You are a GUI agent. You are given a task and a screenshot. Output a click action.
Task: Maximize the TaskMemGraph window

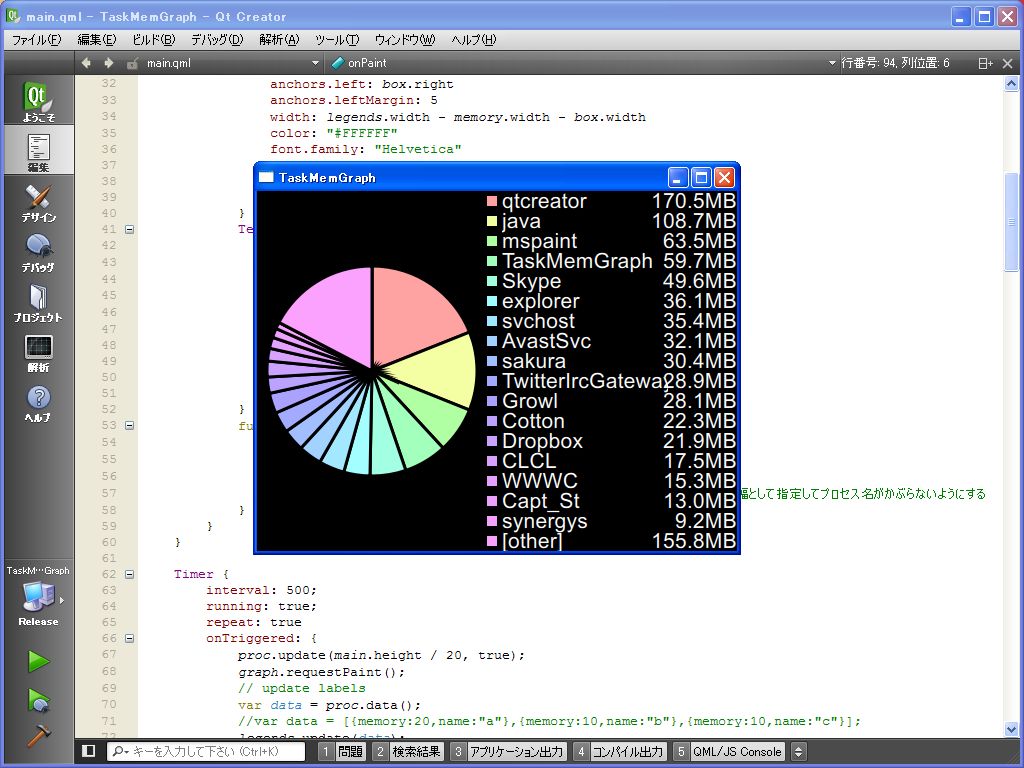pyautogui.click(x=701, y=178)
